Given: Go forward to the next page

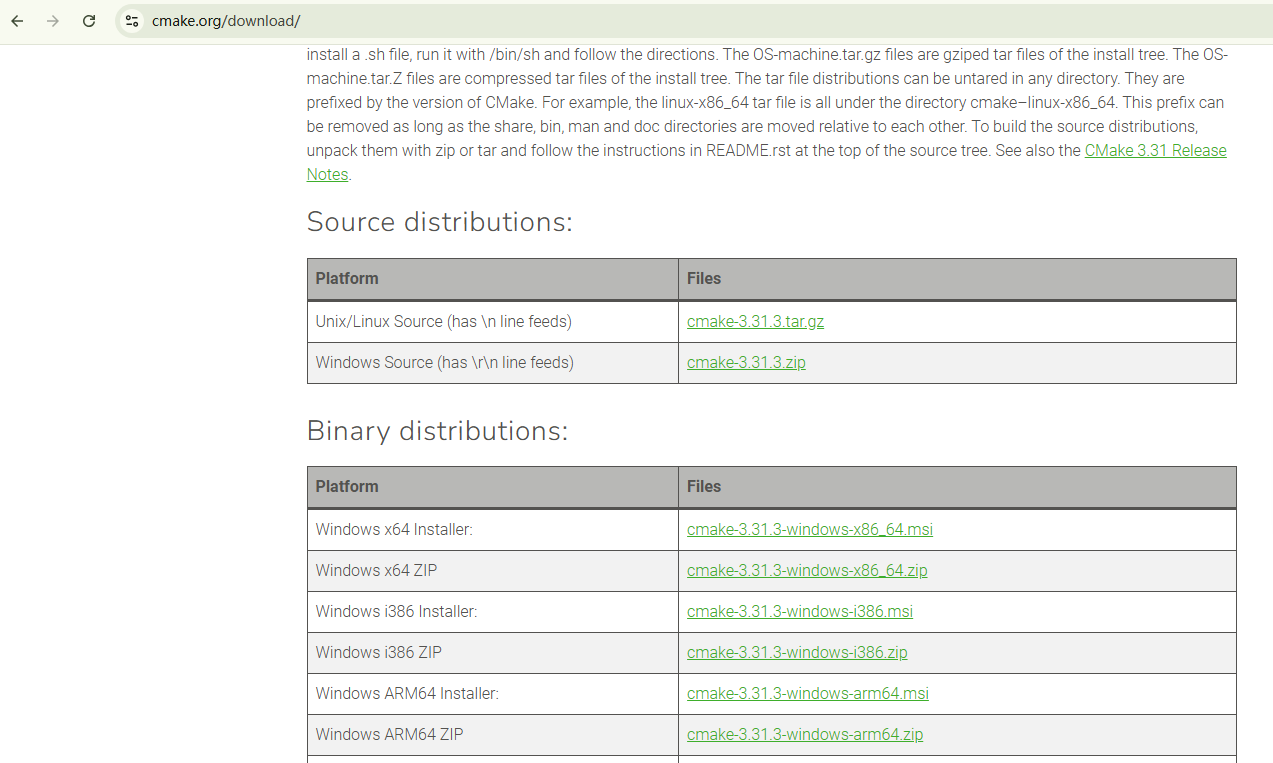Looking at the screenshot, I should tap(53, 21).
